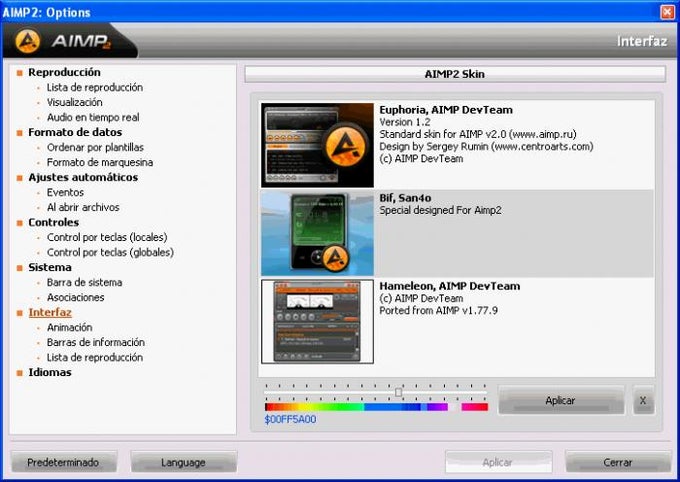680x482 pixels.
Task: Open Formato de marquesina page
Action: pyautogui.click(x=100, y=162)
